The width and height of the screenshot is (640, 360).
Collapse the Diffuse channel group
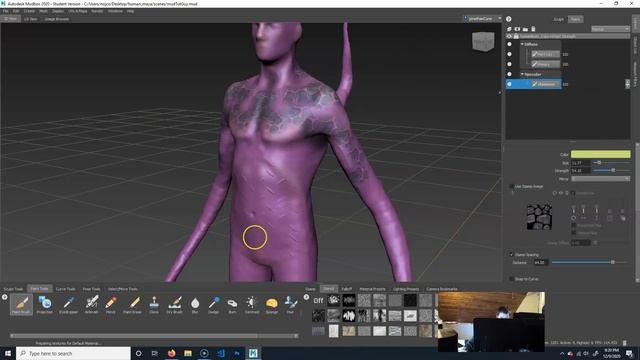(522, 44)
